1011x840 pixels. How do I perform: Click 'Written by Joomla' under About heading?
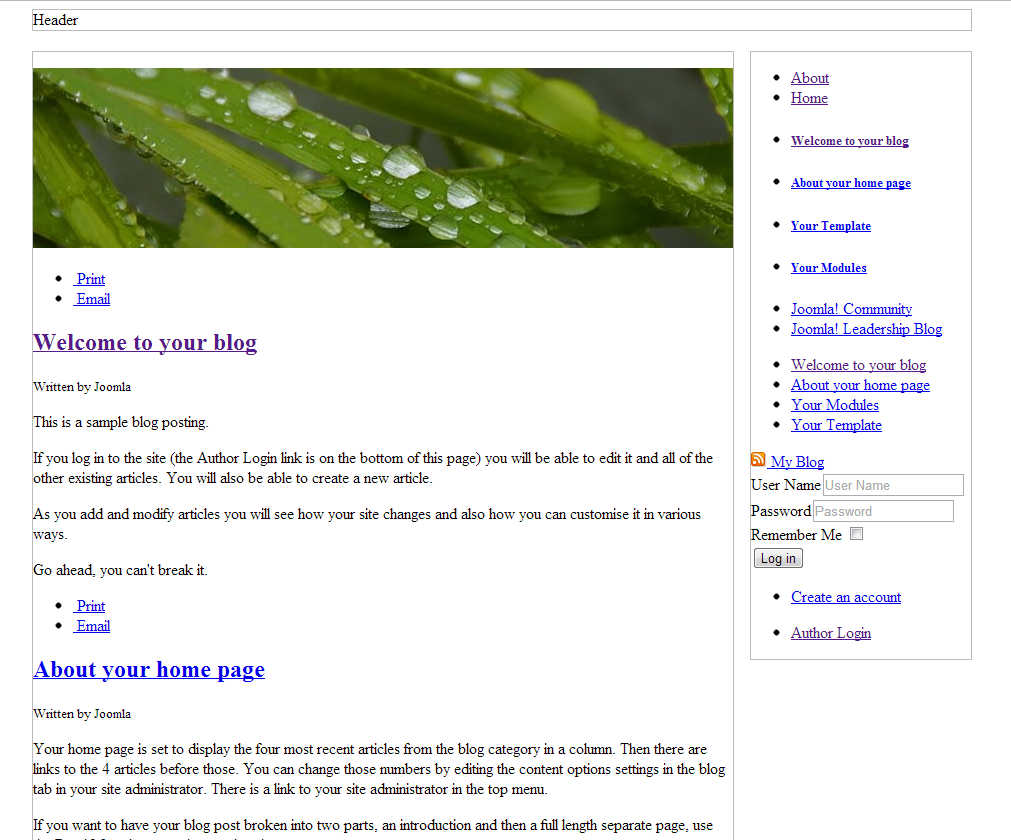coord(82,714)
